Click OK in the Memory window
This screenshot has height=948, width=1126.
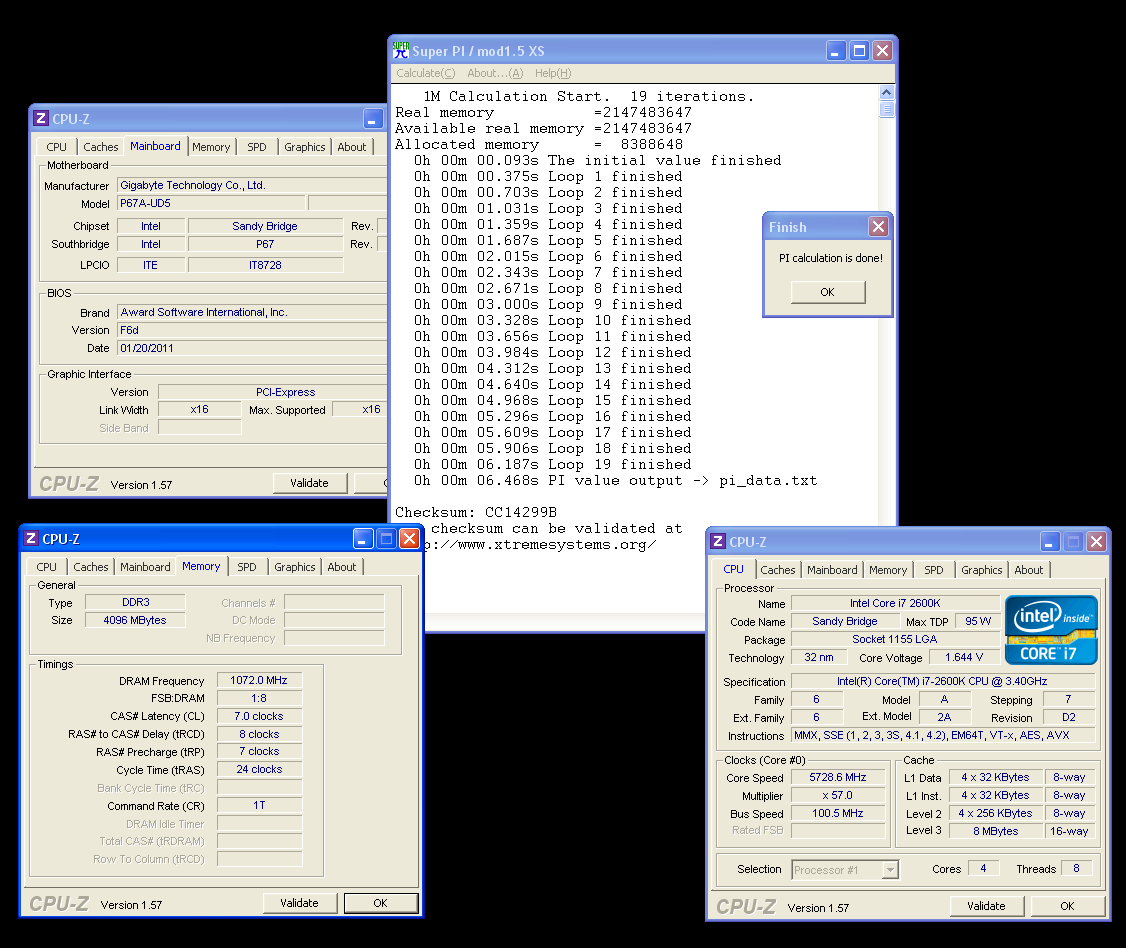(x=381, y=903)
